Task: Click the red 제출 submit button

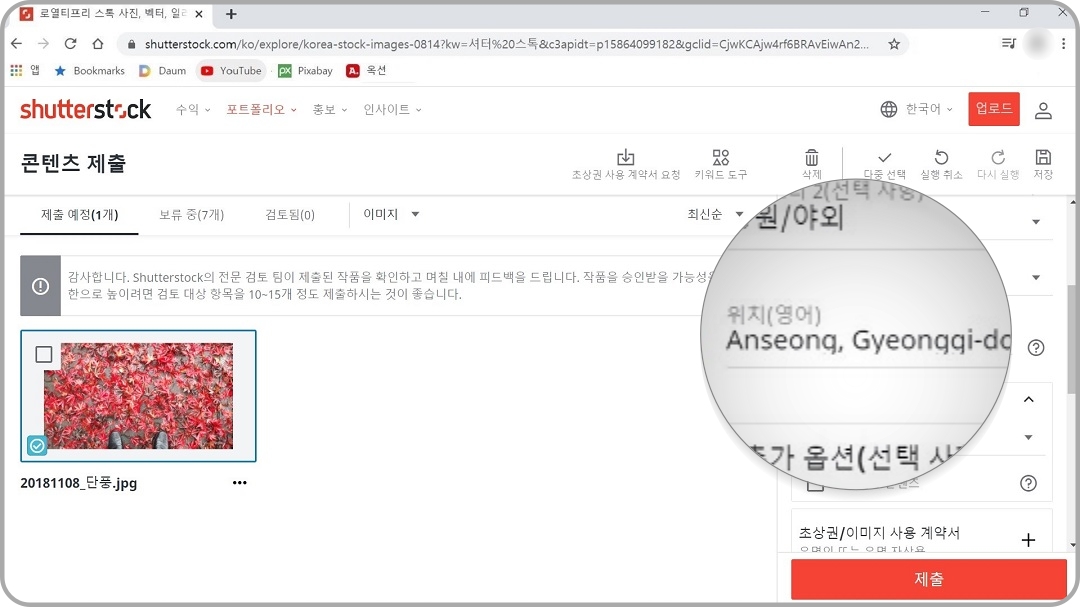Action: pos(927,579)
